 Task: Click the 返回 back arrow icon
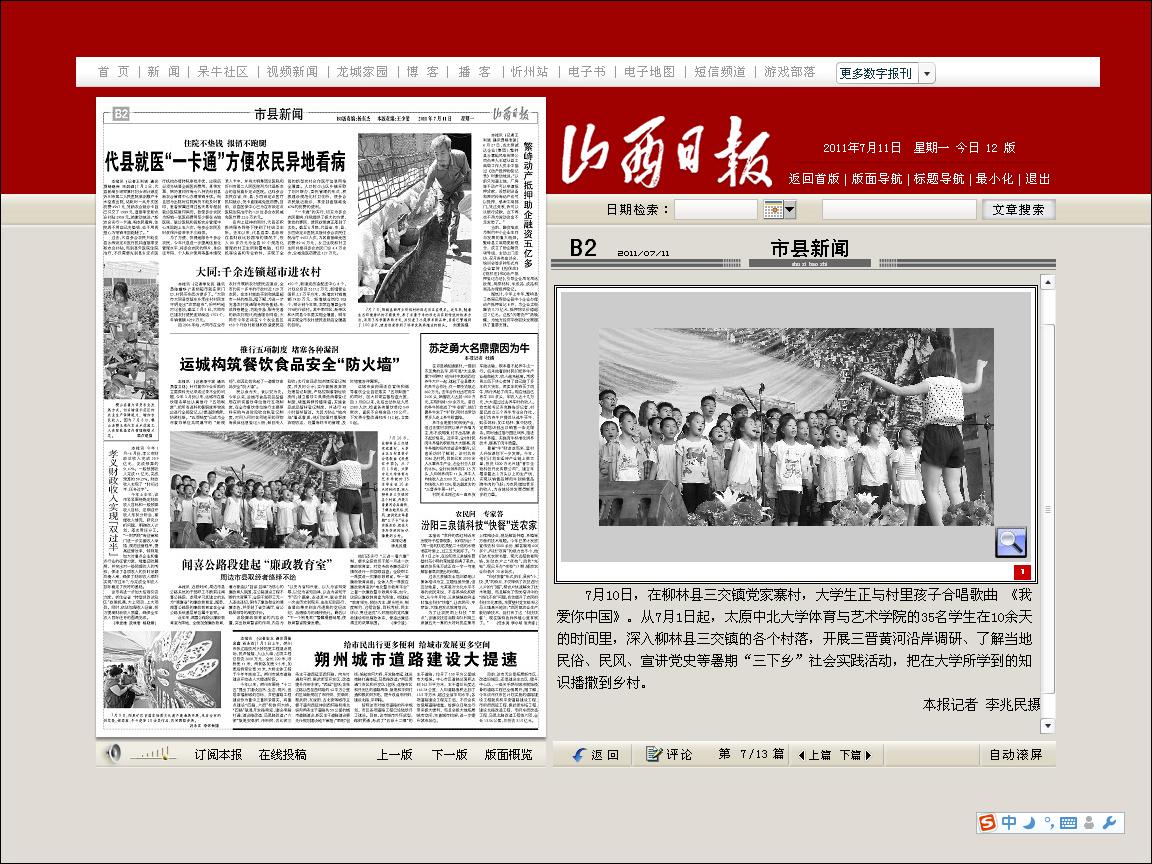[578, 755]
